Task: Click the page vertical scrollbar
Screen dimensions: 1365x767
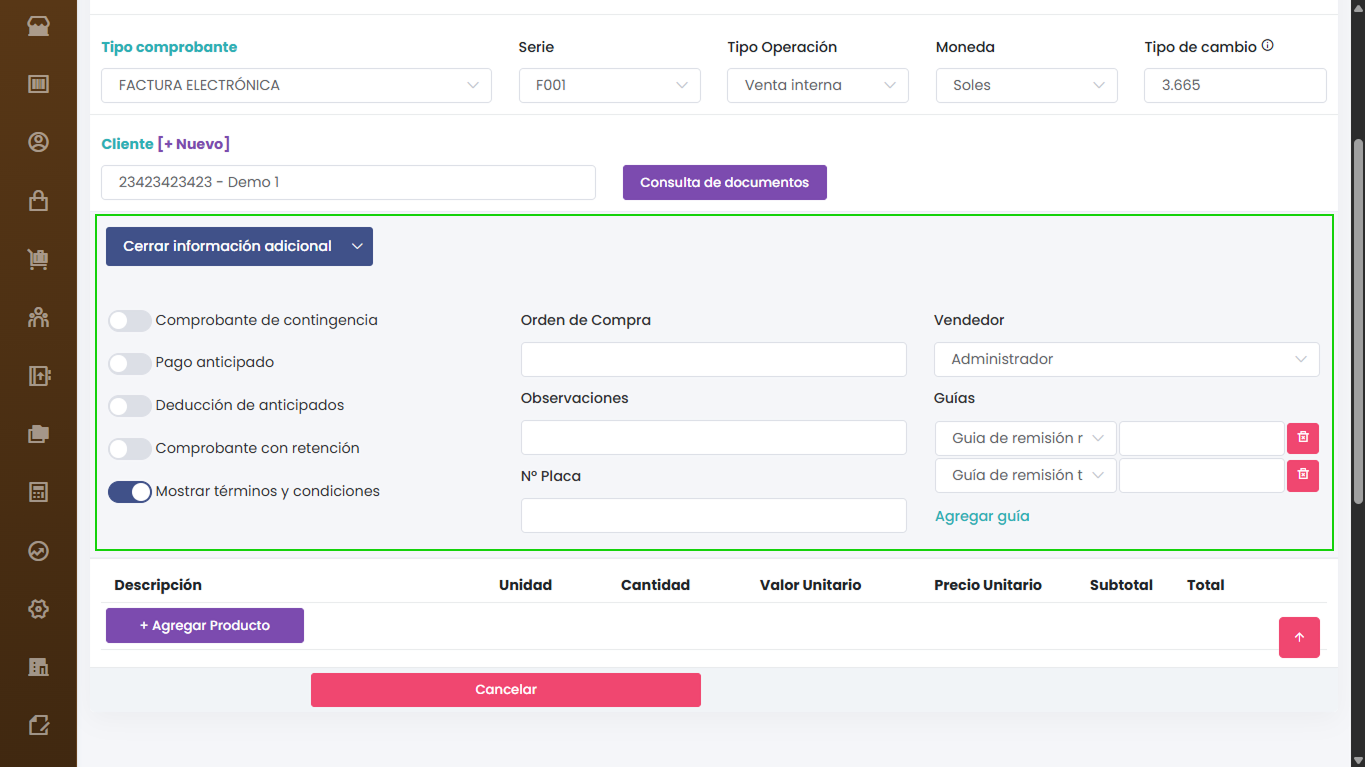Action: pyautogui.click(x=1358, y=320)
